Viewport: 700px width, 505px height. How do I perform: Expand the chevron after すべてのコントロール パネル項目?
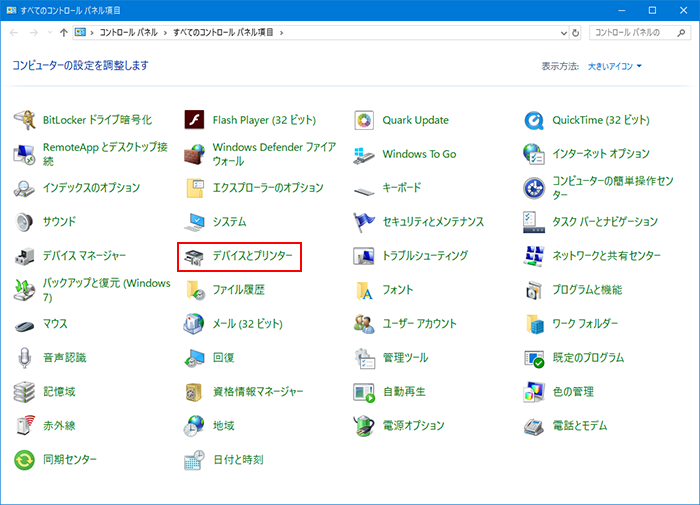283,32
